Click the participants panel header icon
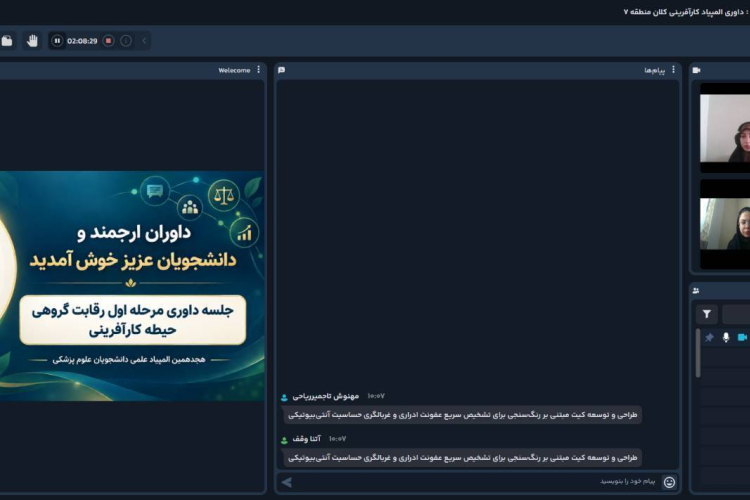The image size is (750, 500). click(696, 290)
